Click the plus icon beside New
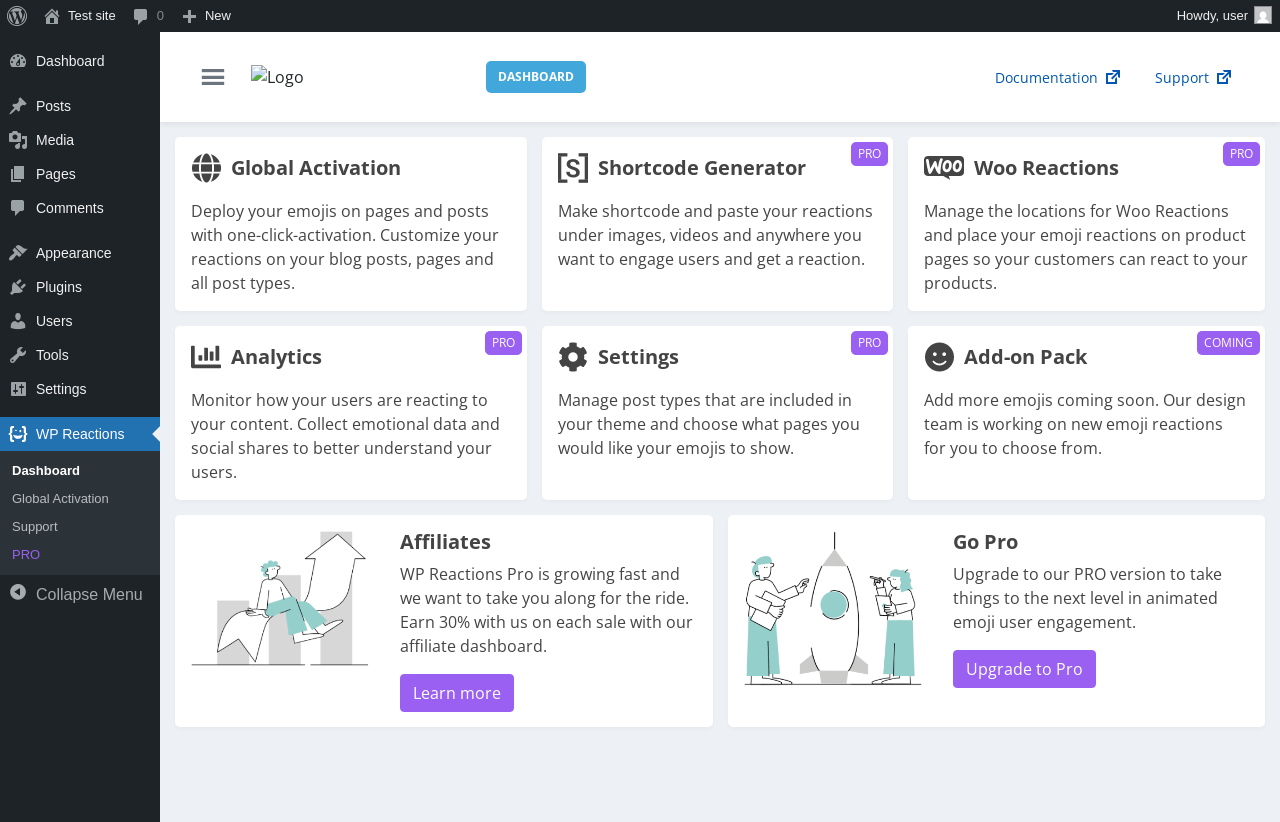The image size is (1280, 822). click(189, 16)
